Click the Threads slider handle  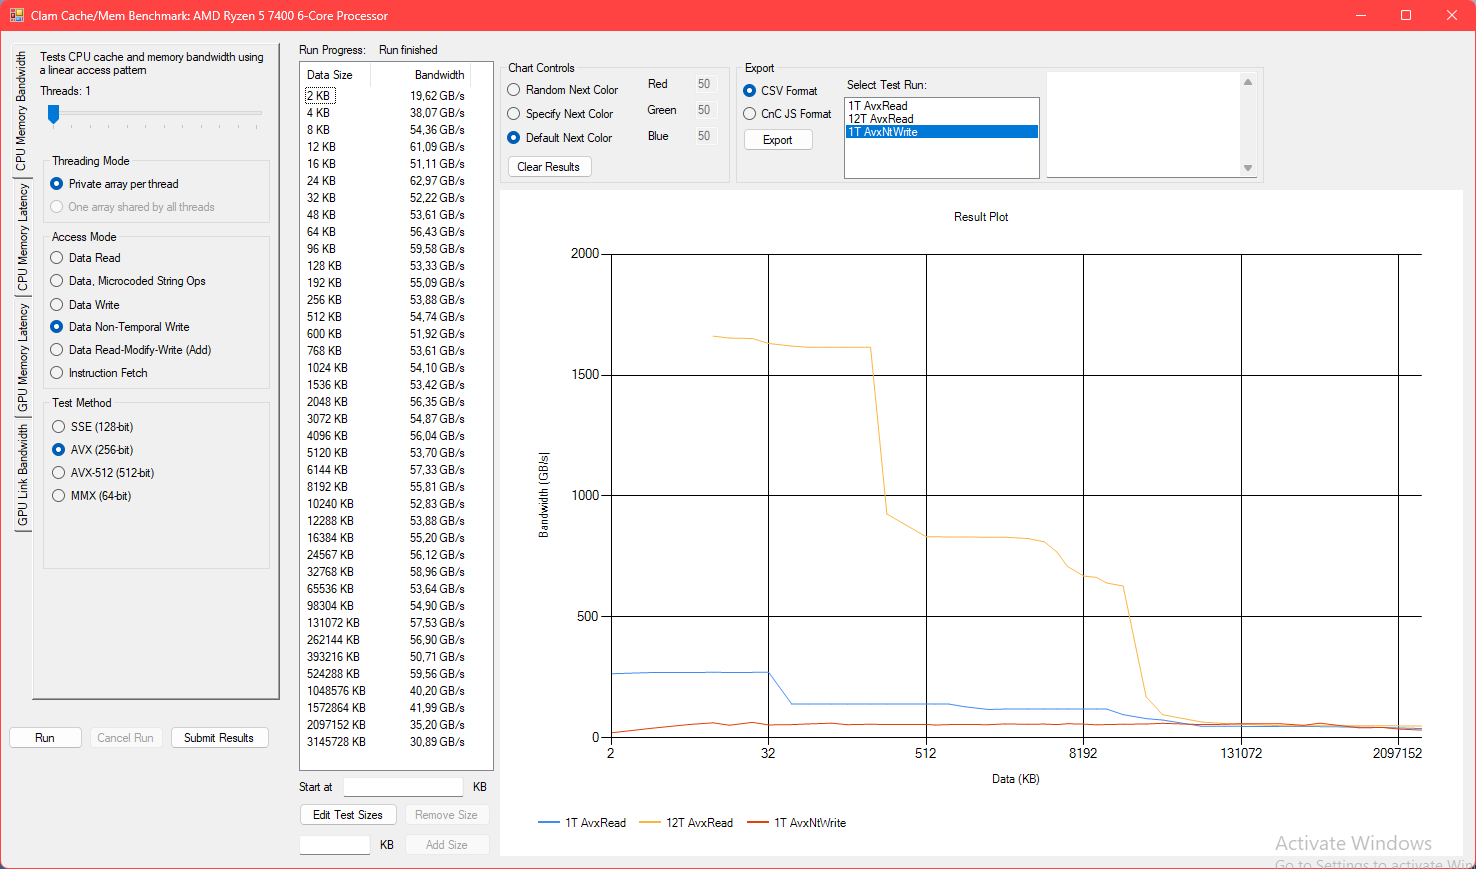point(54,114)
